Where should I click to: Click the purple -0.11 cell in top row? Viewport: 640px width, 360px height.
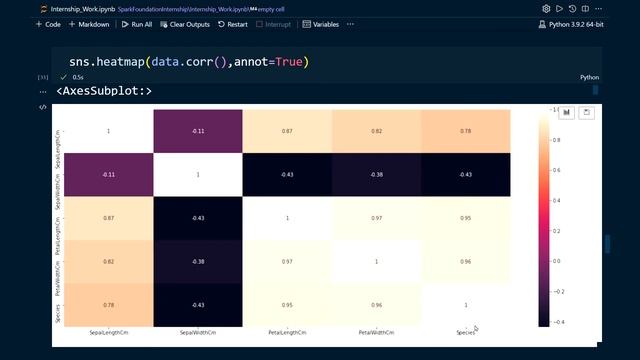click(x=198, y=131)
